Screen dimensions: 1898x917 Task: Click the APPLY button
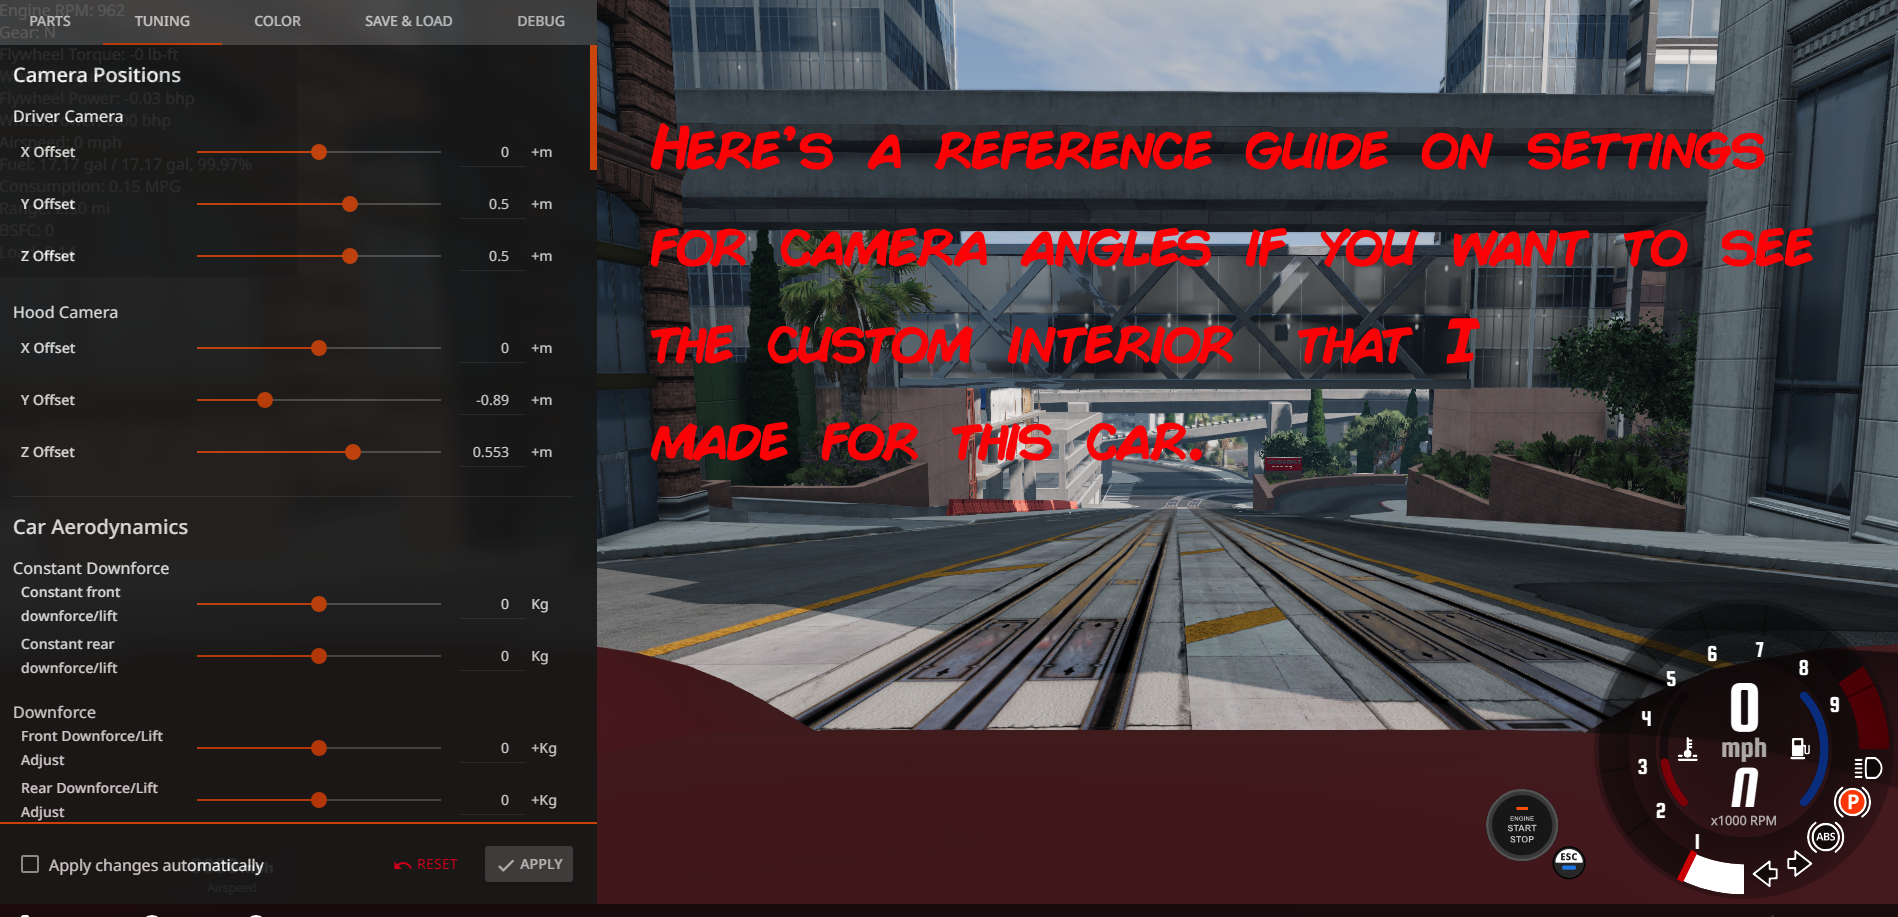click(529, 864)
